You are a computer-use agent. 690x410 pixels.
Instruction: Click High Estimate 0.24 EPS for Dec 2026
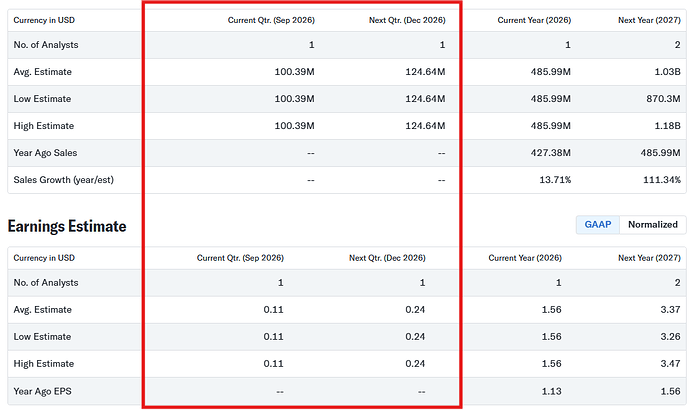coord(415,364)
